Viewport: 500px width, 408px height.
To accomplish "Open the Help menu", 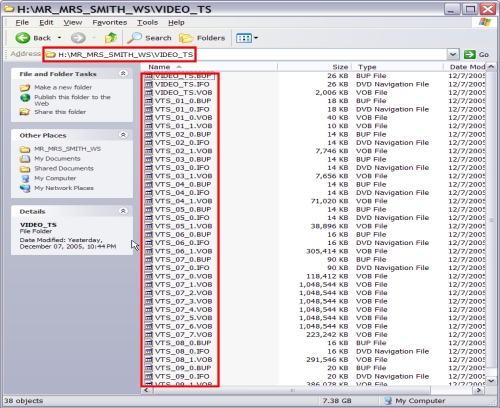I will 176,23.
